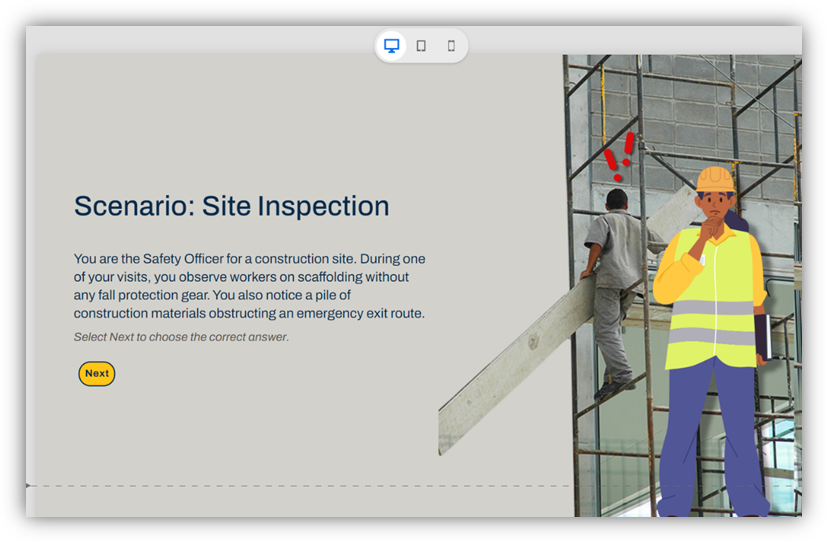Click the dashed divider line below the block

(300, 486)
